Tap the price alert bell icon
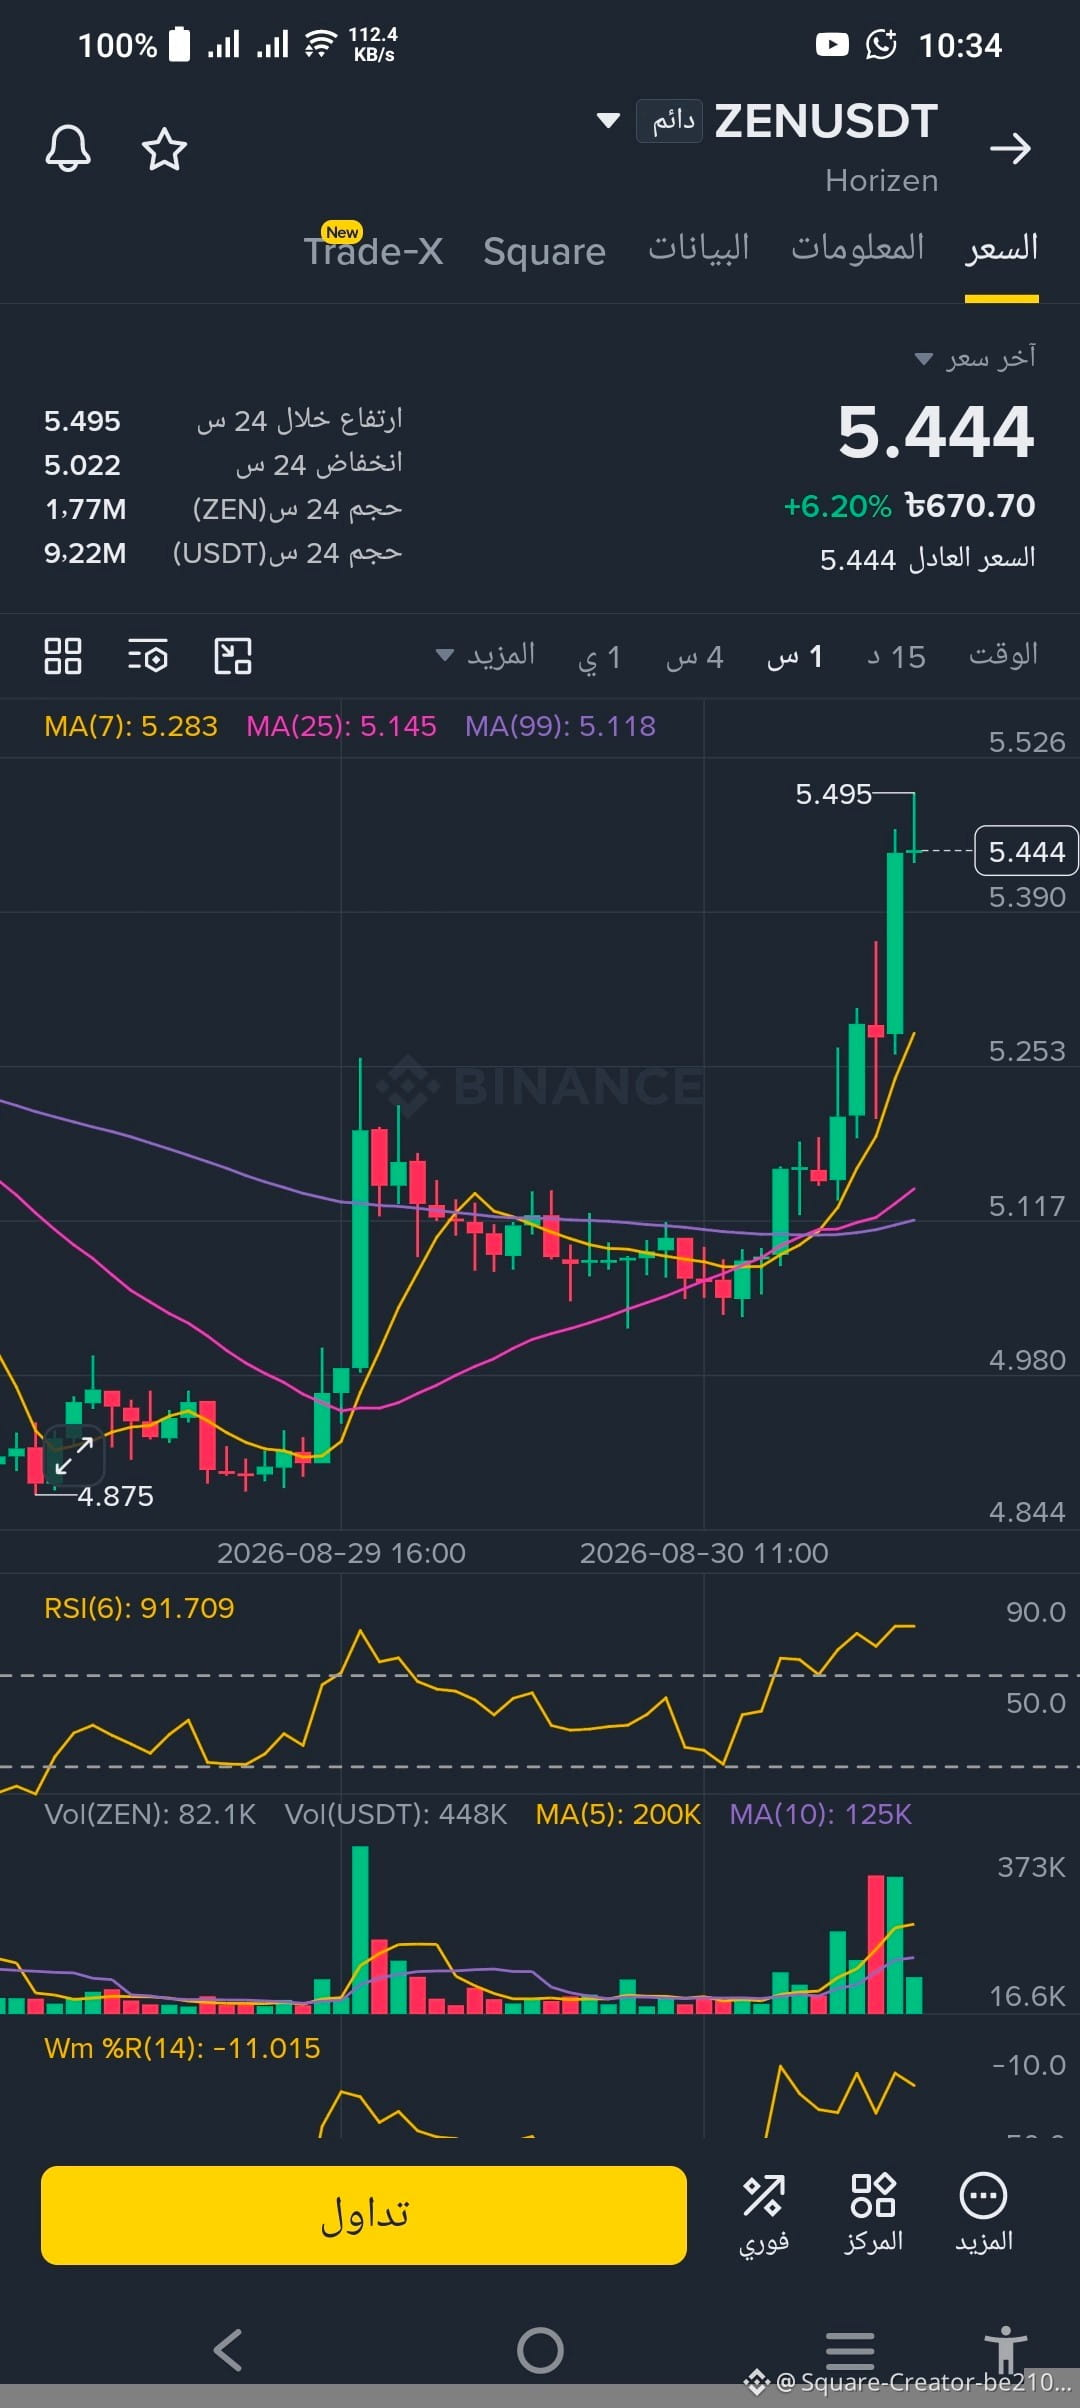Image resolution: width=1080 pixels, height=2408 pixels. [68, 149]
